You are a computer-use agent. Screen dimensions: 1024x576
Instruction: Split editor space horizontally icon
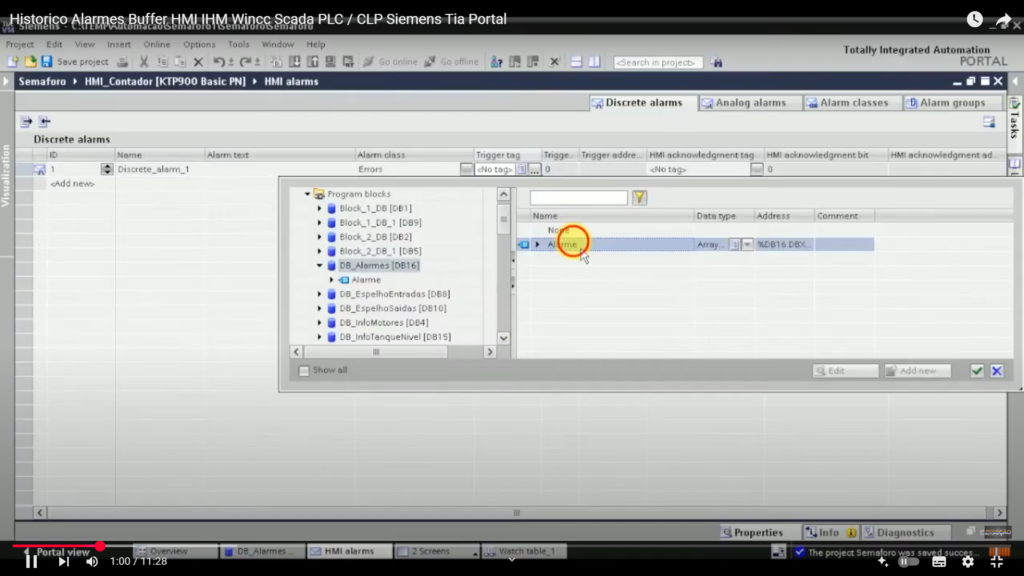(576, 61)
